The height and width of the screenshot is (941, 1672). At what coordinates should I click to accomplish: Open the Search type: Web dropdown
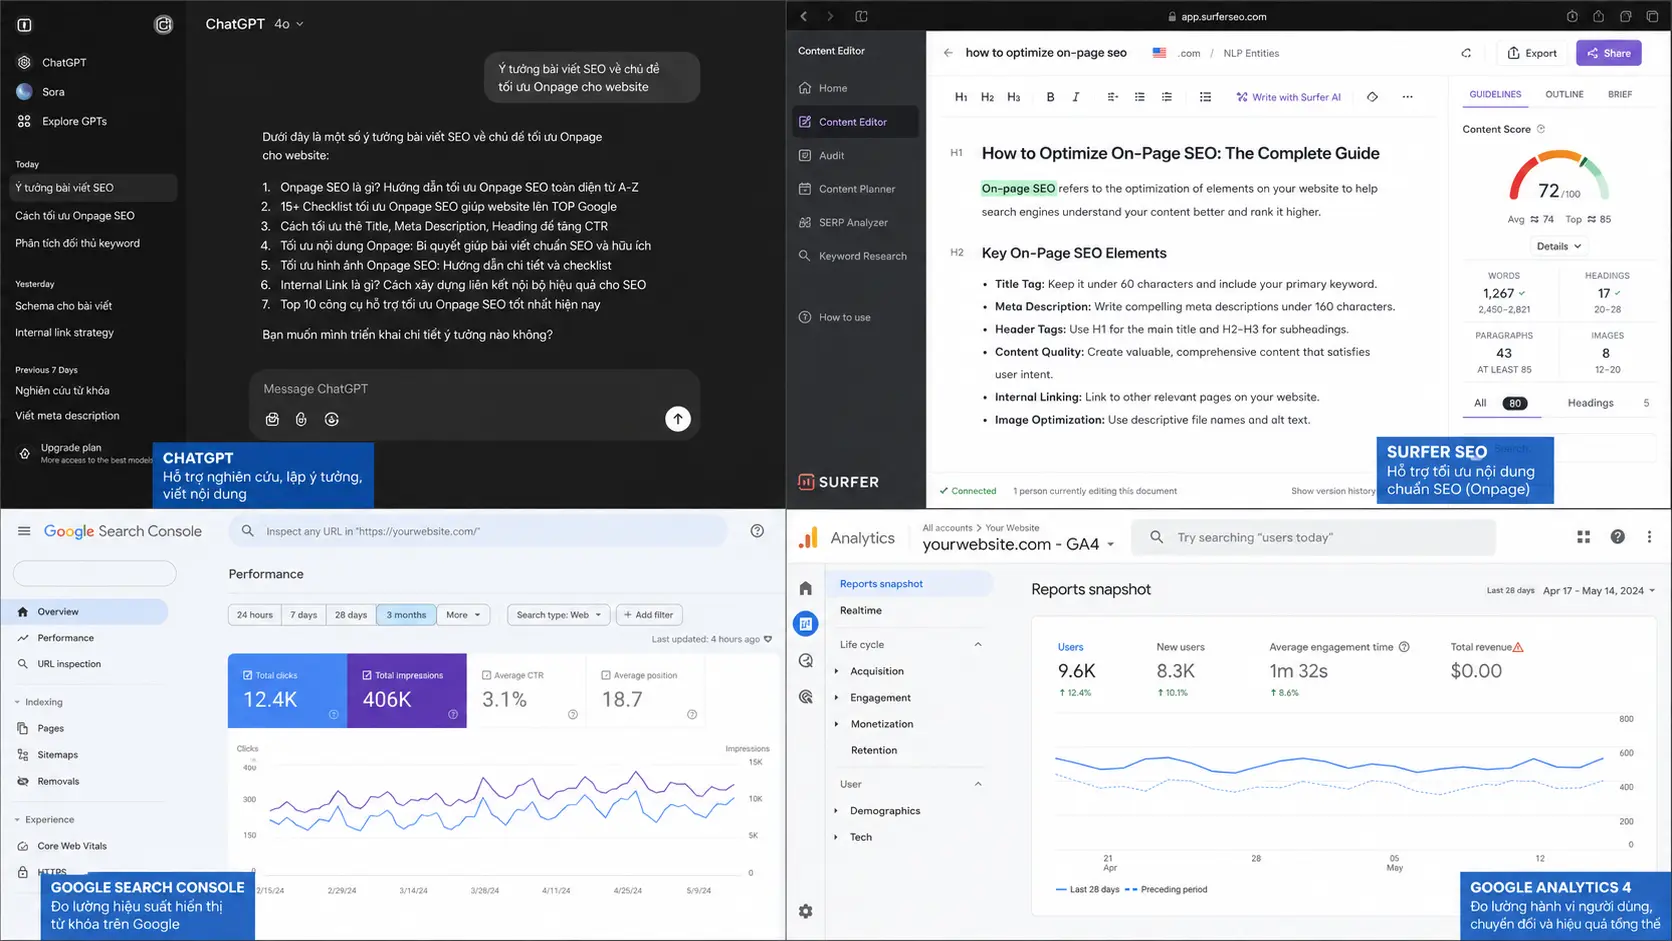click(x=559, y=615)
